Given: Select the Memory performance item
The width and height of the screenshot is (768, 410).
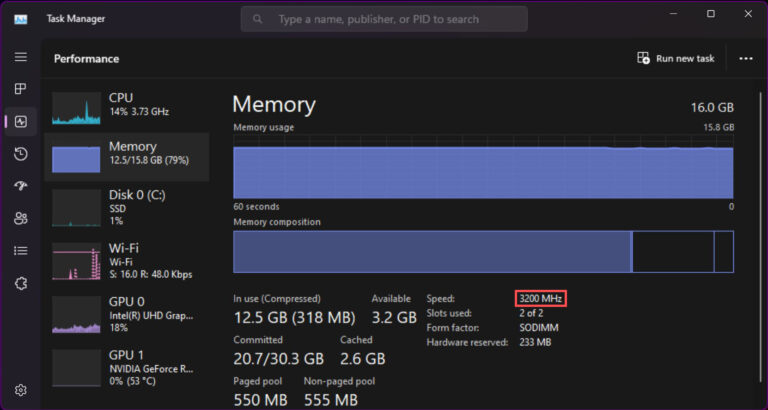Looking at the screenshot, I should [x=126, y=156].
